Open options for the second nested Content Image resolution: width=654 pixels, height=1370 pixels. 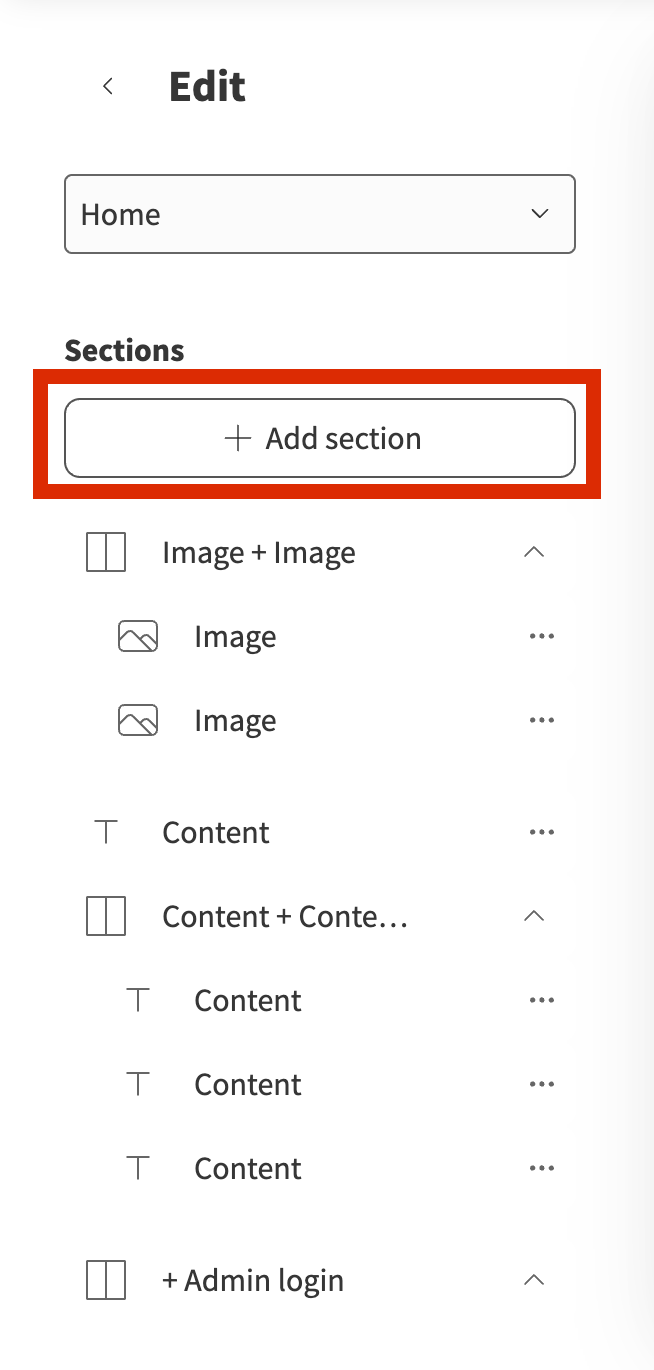tap(541, 1084)
